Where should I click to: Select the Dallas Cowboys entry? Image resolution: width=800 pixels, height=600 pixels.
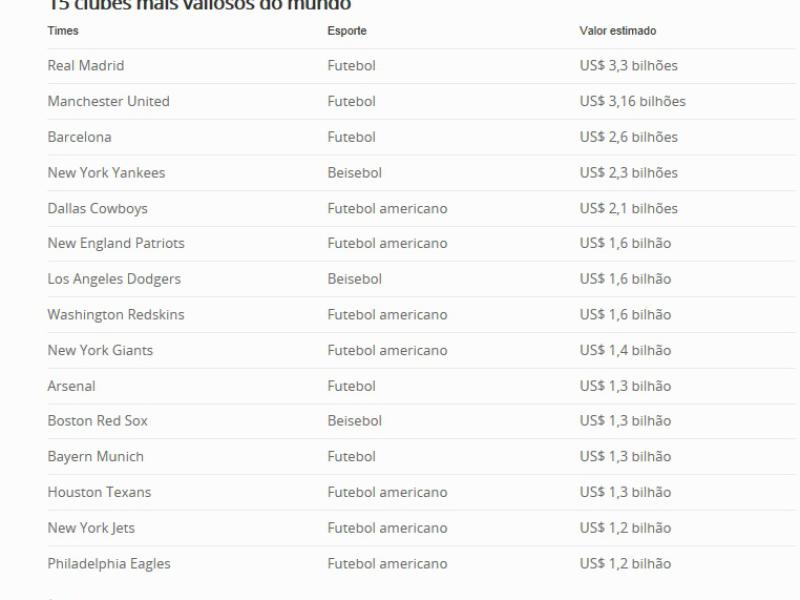[x=97, y=208]
